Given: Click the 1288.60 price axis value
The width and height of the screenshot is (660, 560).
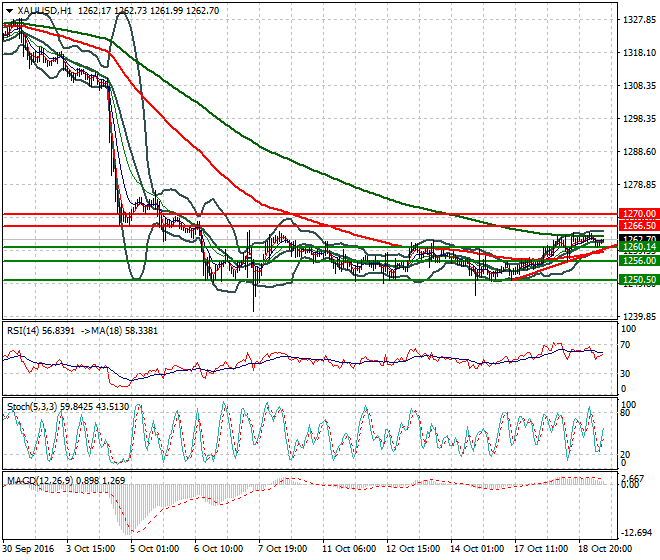Looking at the screenshot, I should point(639,152).
